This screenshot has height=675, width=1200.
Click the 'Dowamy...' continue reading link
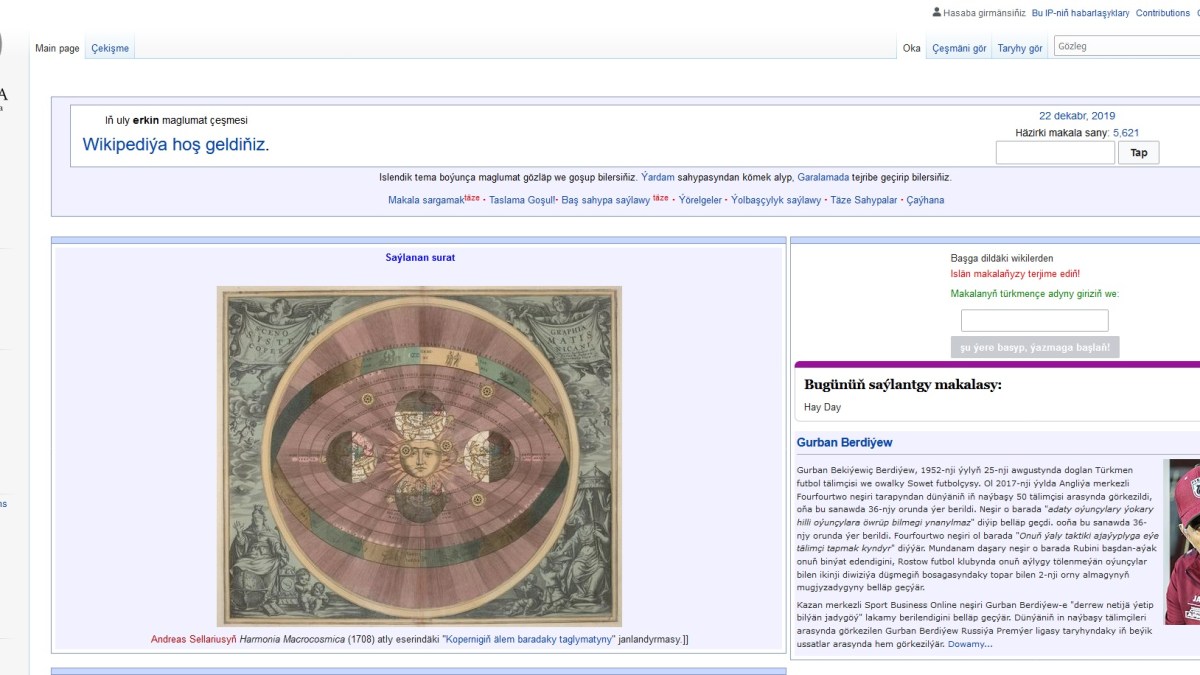click(x=970, y=644)
